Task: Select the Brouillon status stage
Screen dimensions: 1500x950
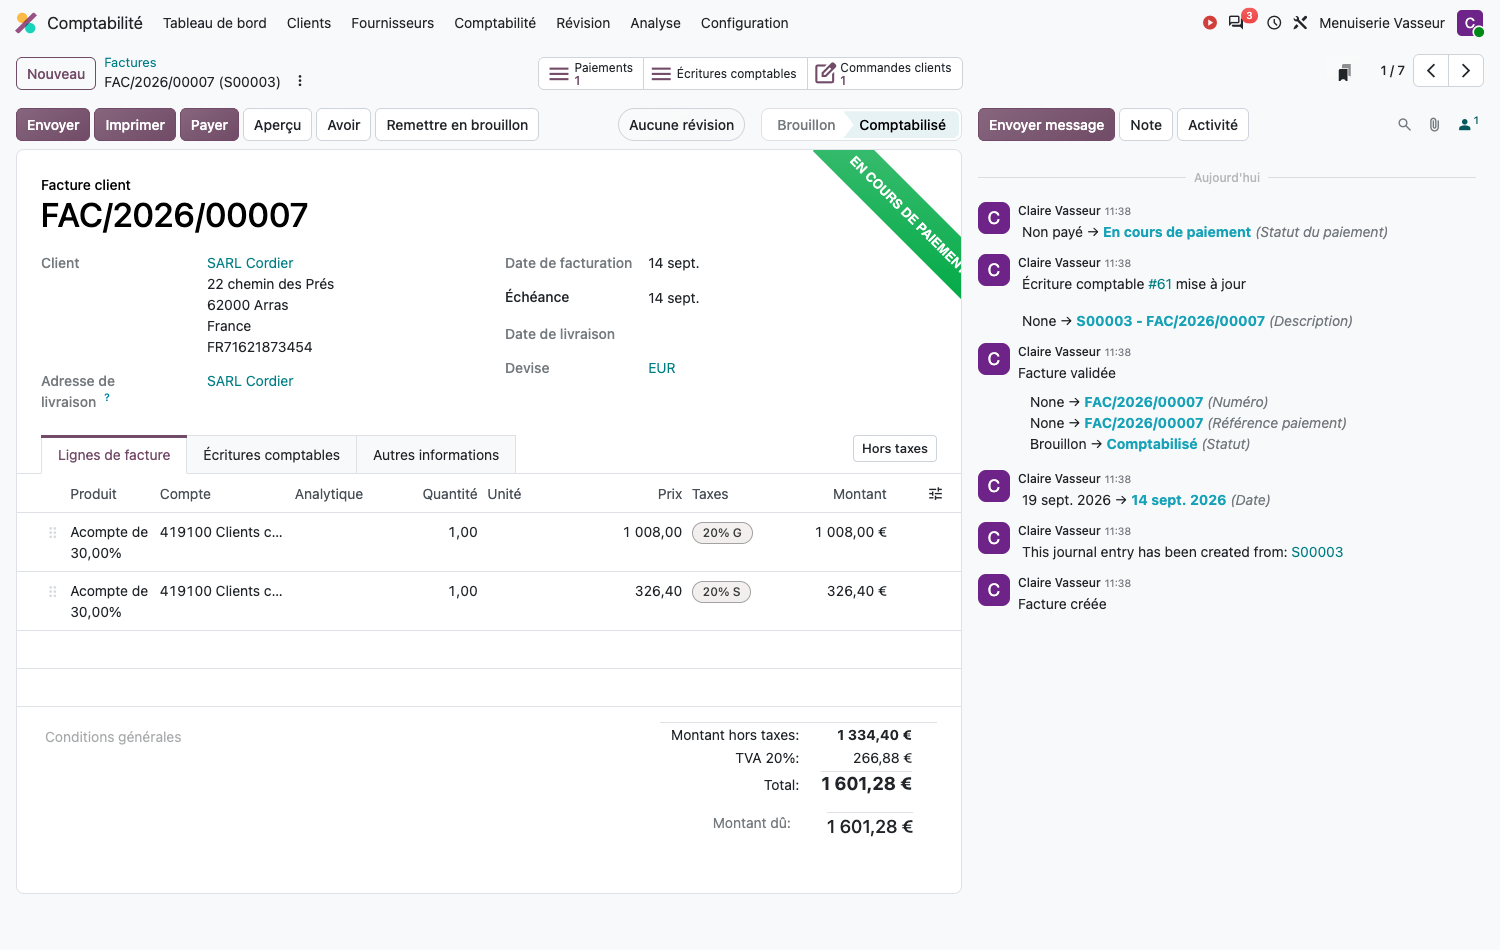Action: click(x=806, y=125)
